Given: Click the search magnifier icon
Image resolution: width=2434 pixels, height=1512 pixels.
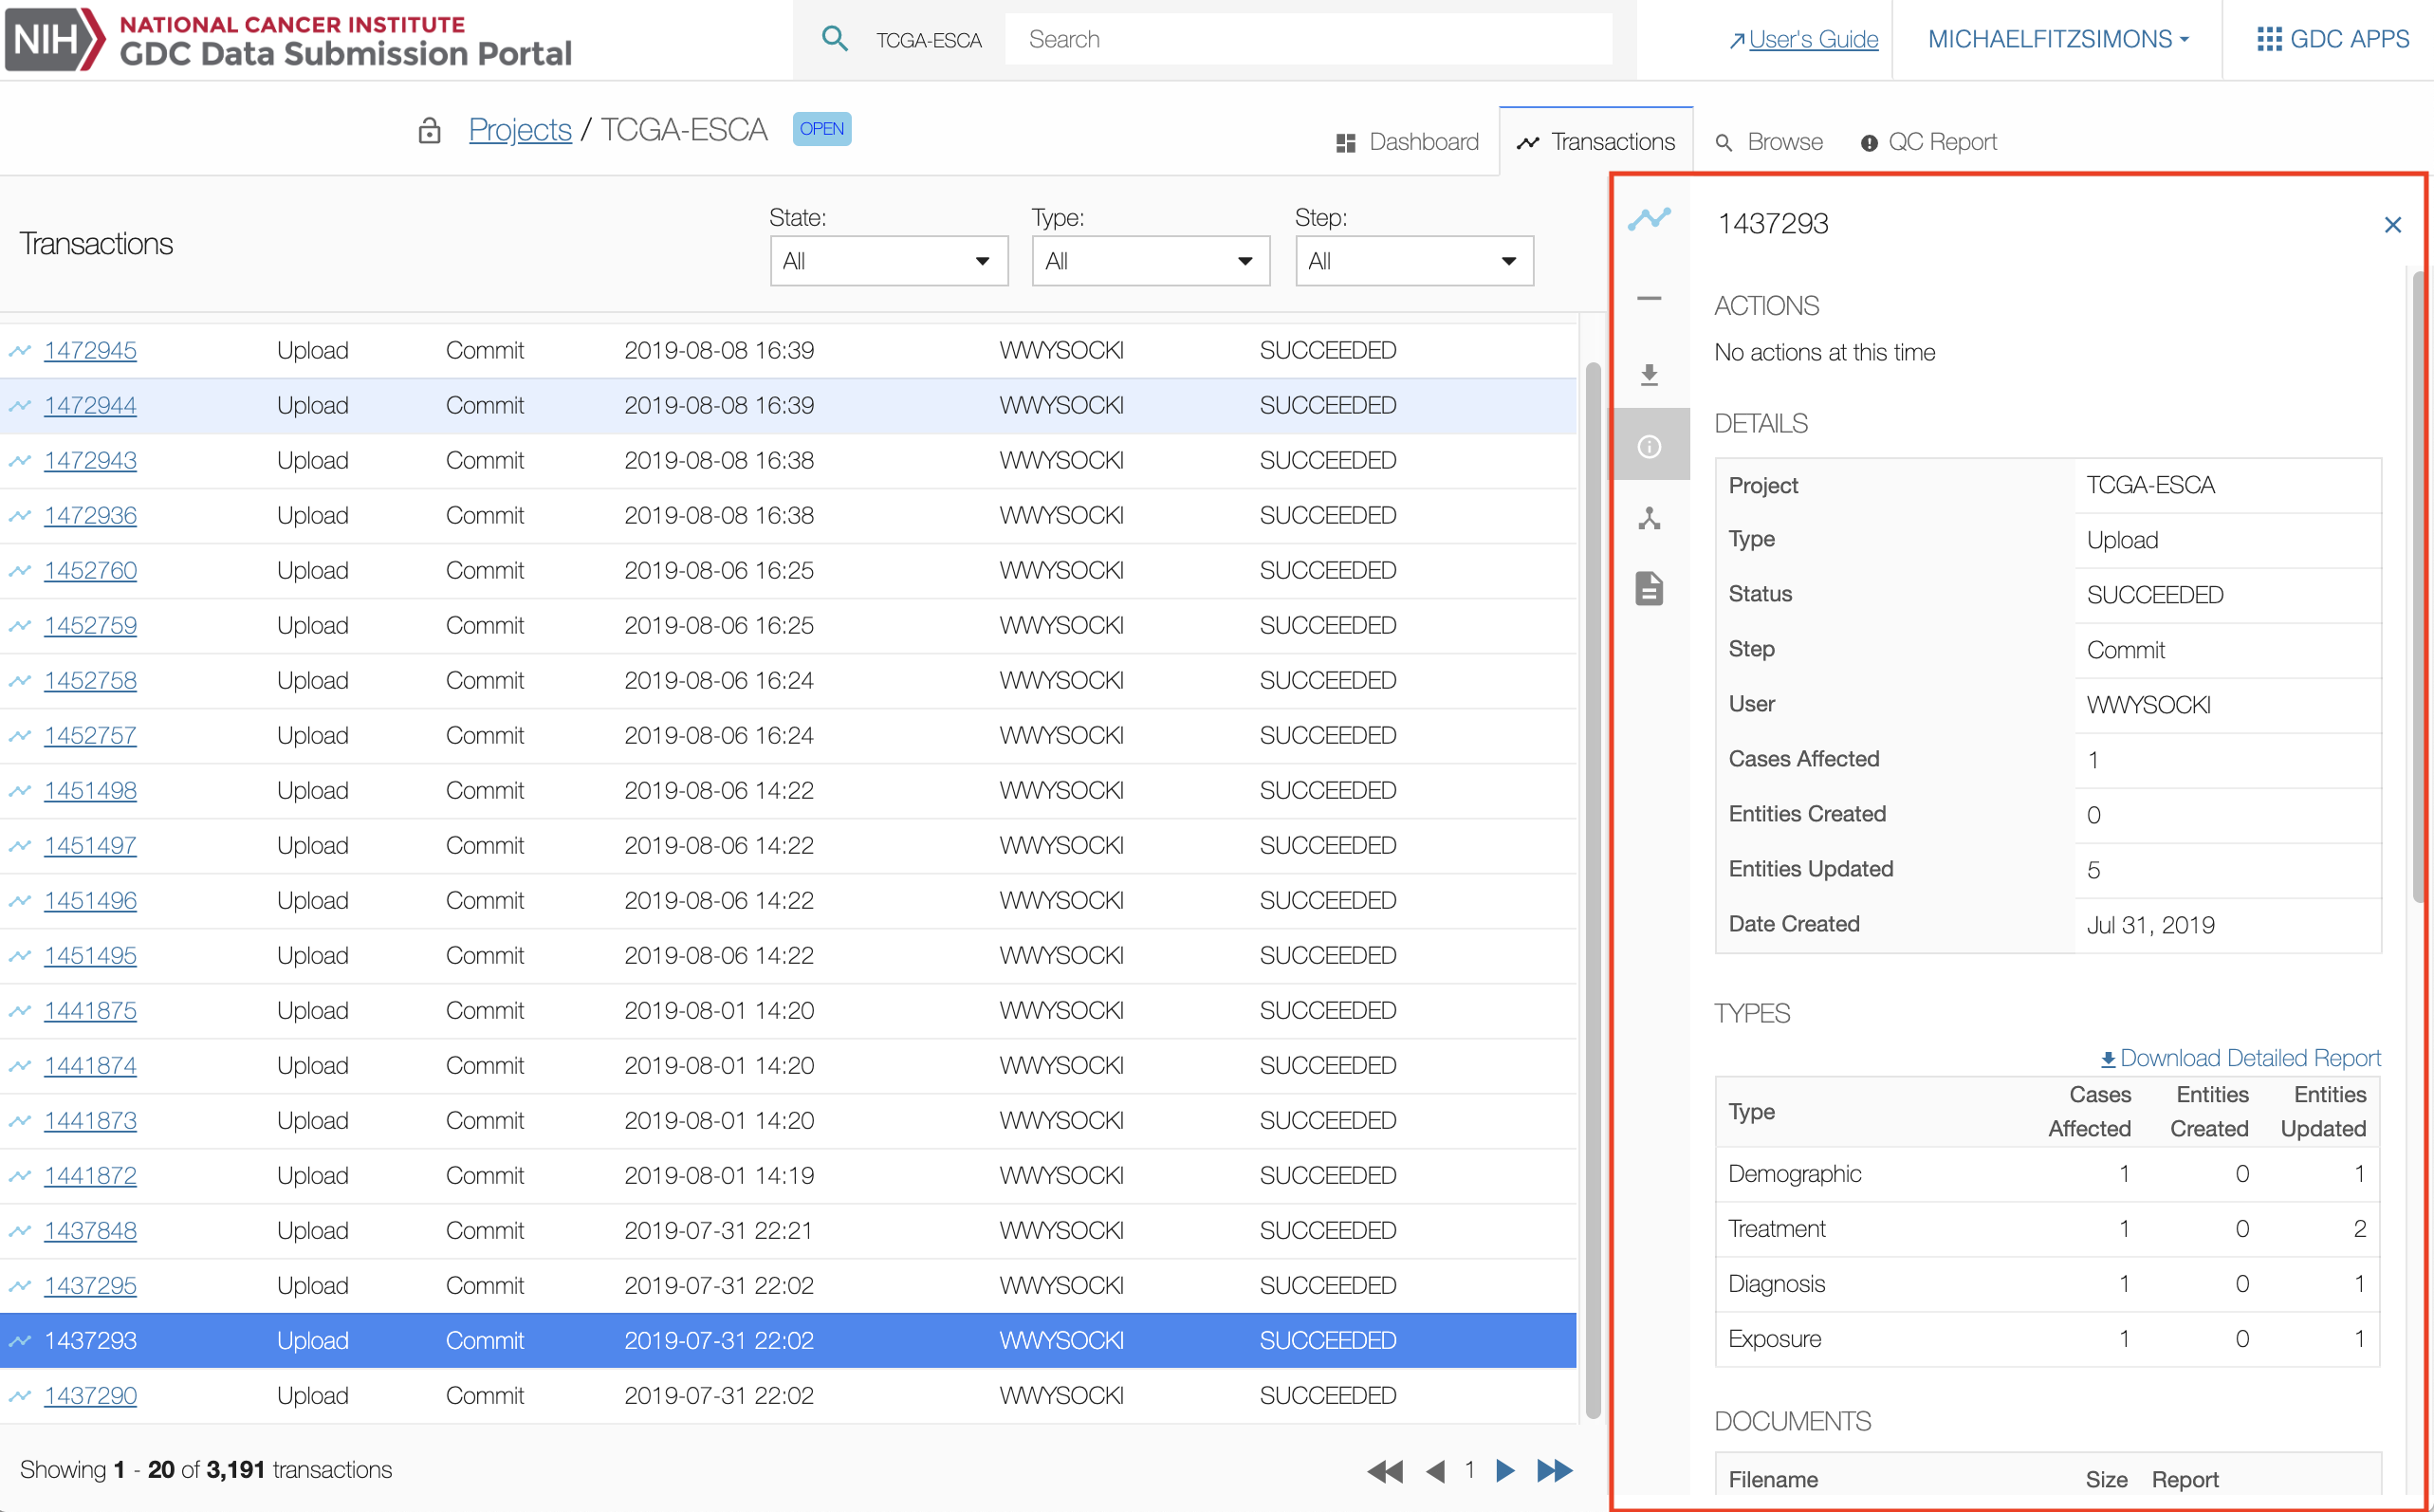Looking at the screenshot, I should tap(834, 39).
